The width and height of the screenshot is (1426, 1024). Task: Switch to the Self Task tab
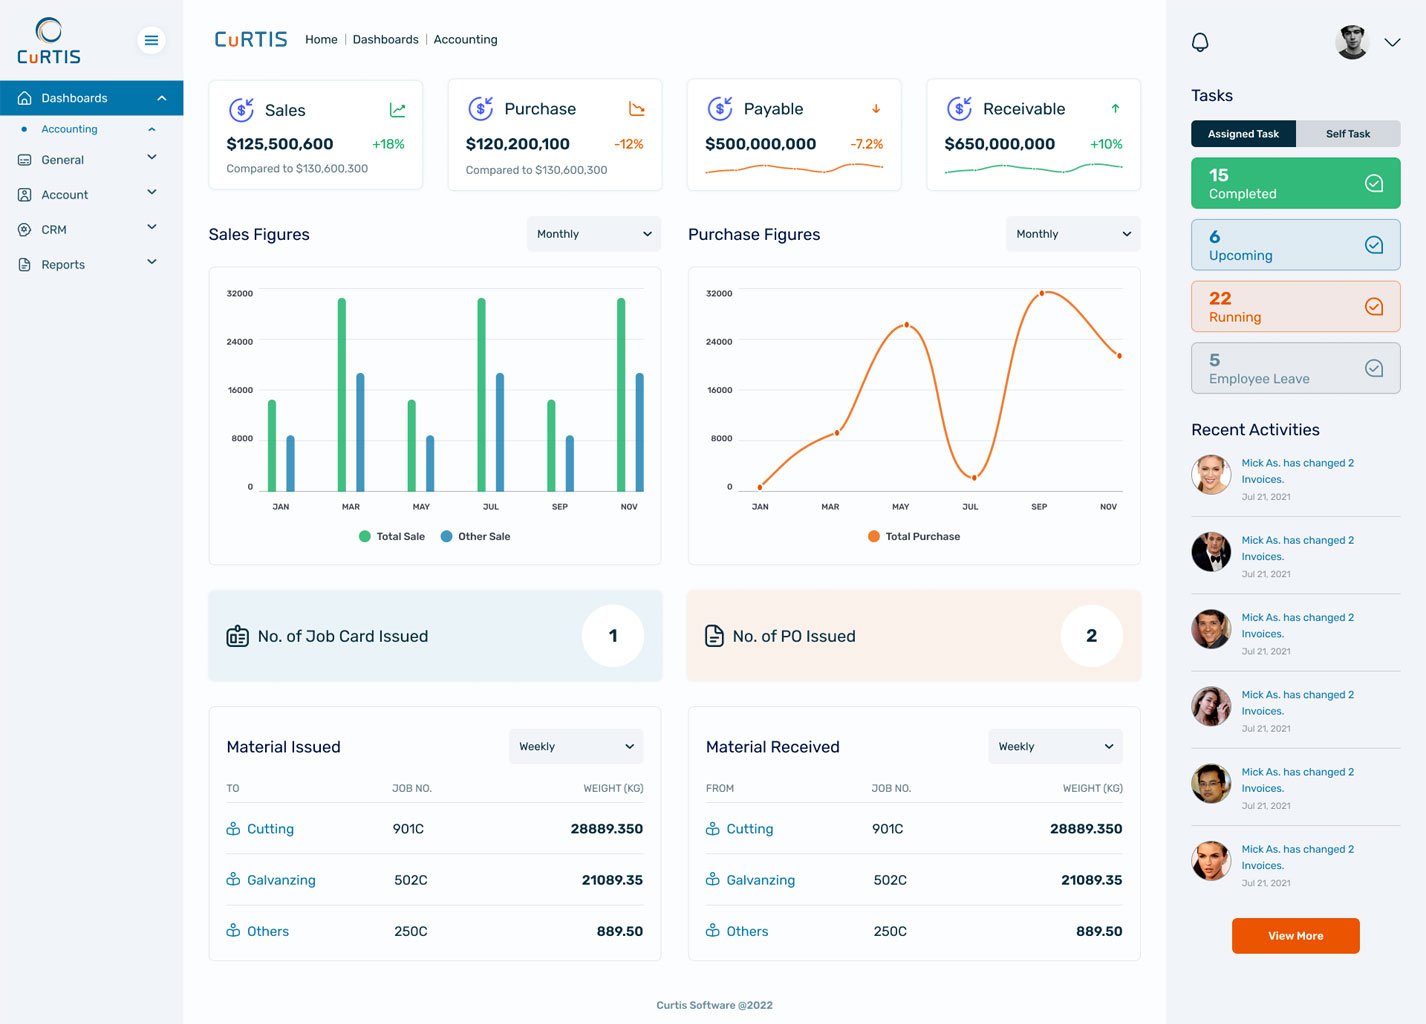[x=1348, y=133]
